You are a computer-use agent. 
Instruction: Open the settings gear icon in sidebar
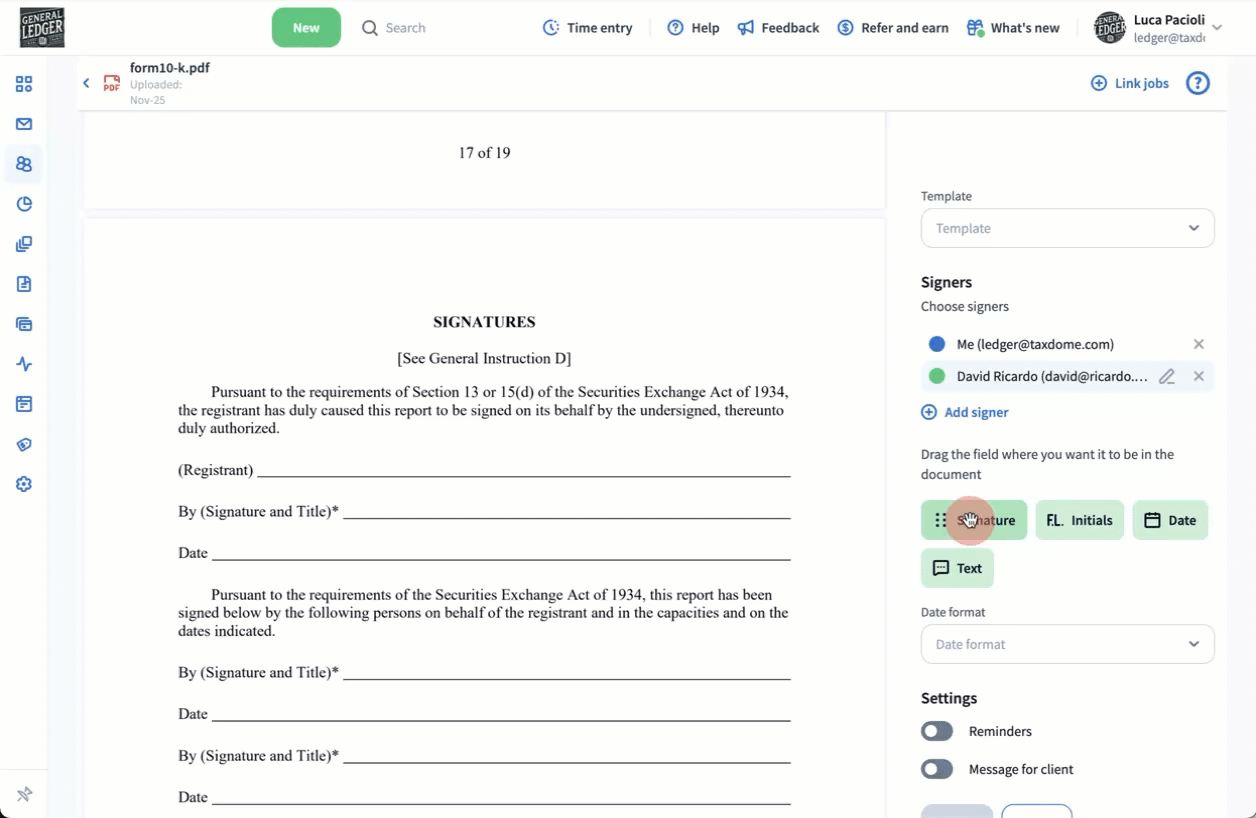[24, 484]
